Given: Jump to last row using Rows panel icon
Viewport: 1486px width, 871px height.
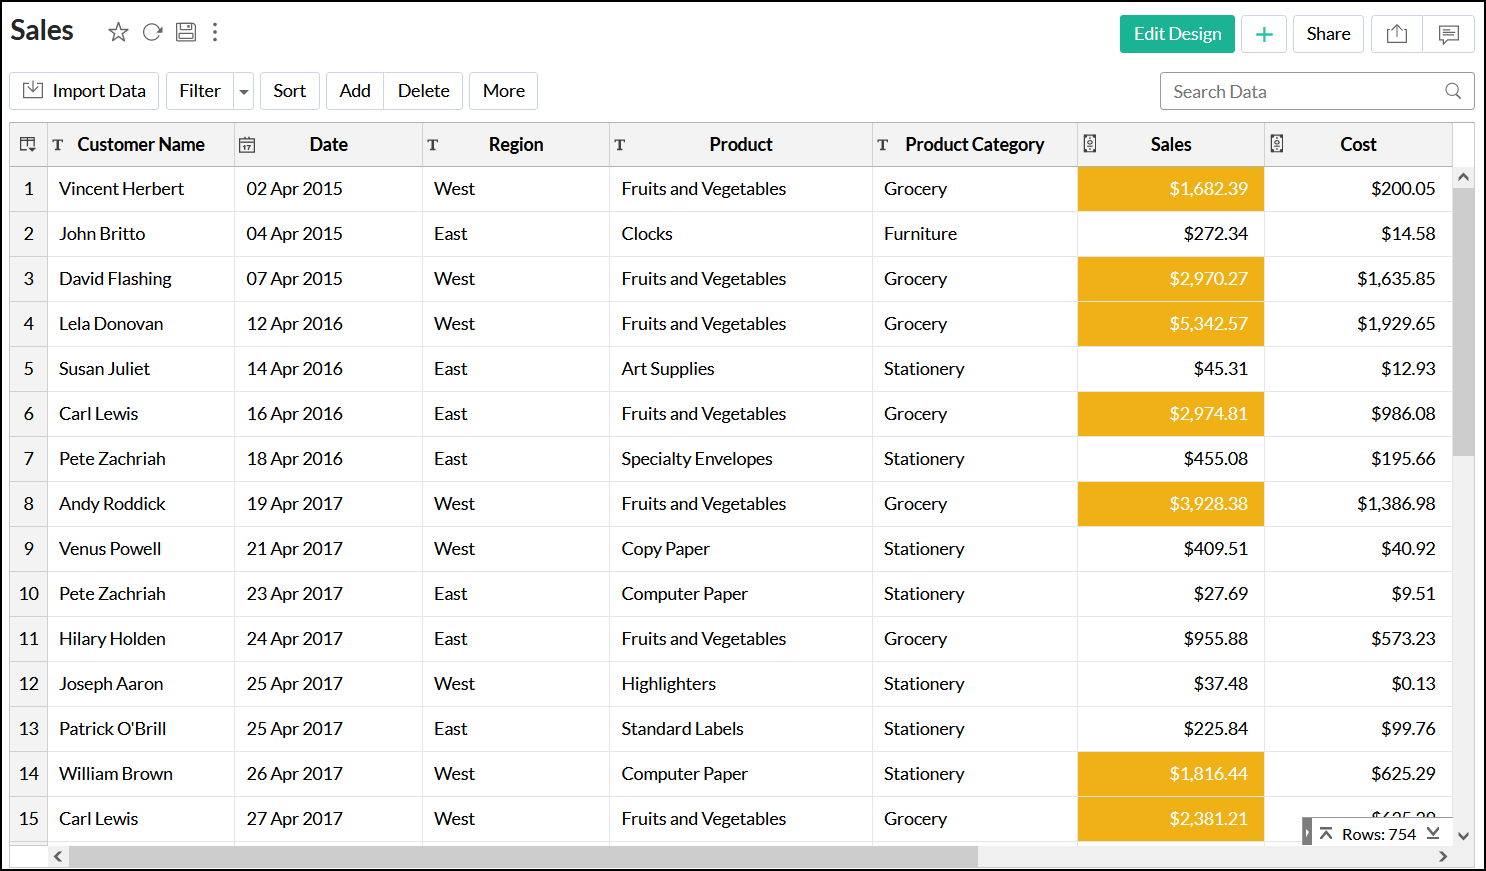Looking at the screenshot, I should (1433, 833).
